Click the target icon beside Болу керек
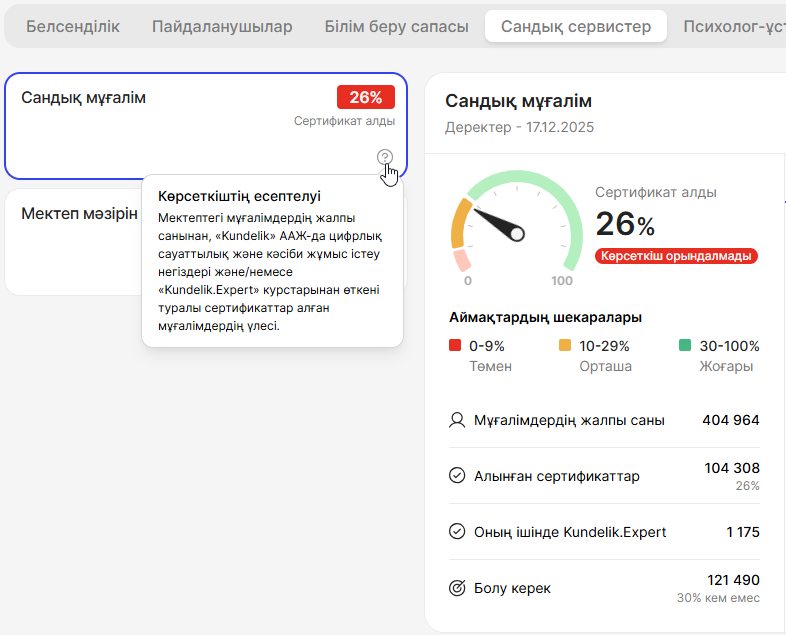 point(457,588)
